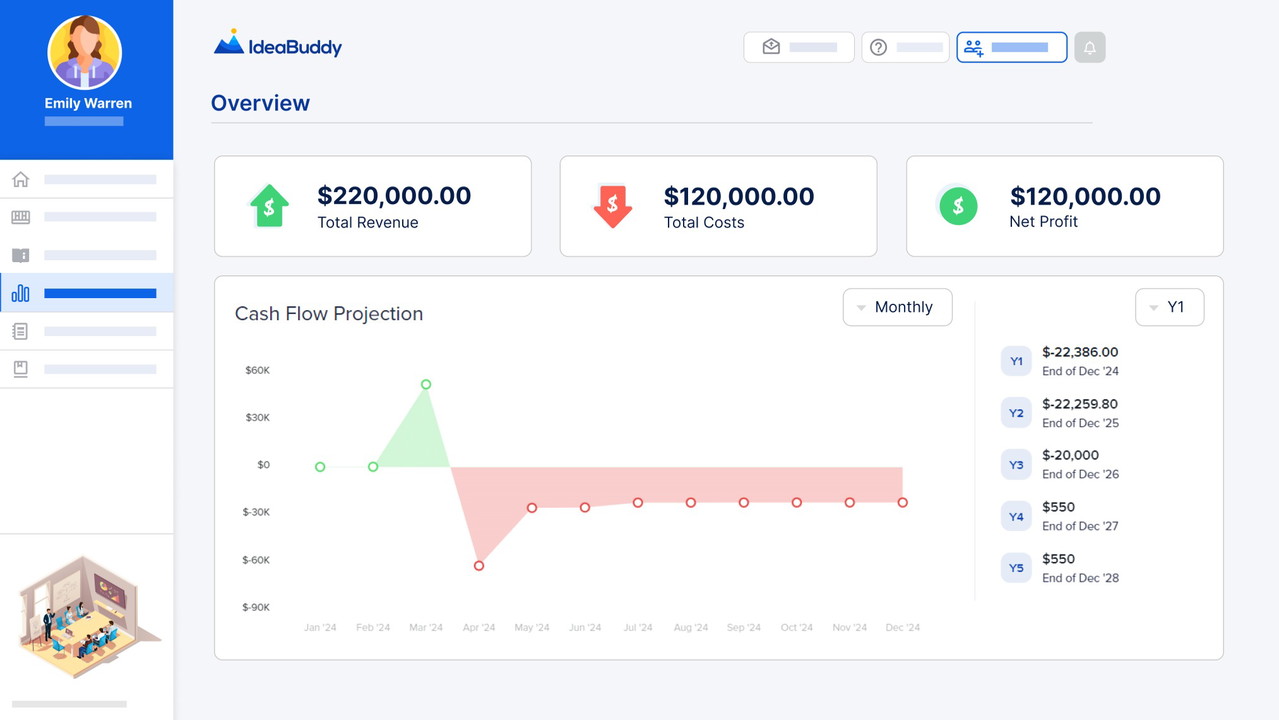Image resolution: width=1279 pixels, height=720 pixels.
Task: Open the bar chart sidebar item
Action: point(20,293)
